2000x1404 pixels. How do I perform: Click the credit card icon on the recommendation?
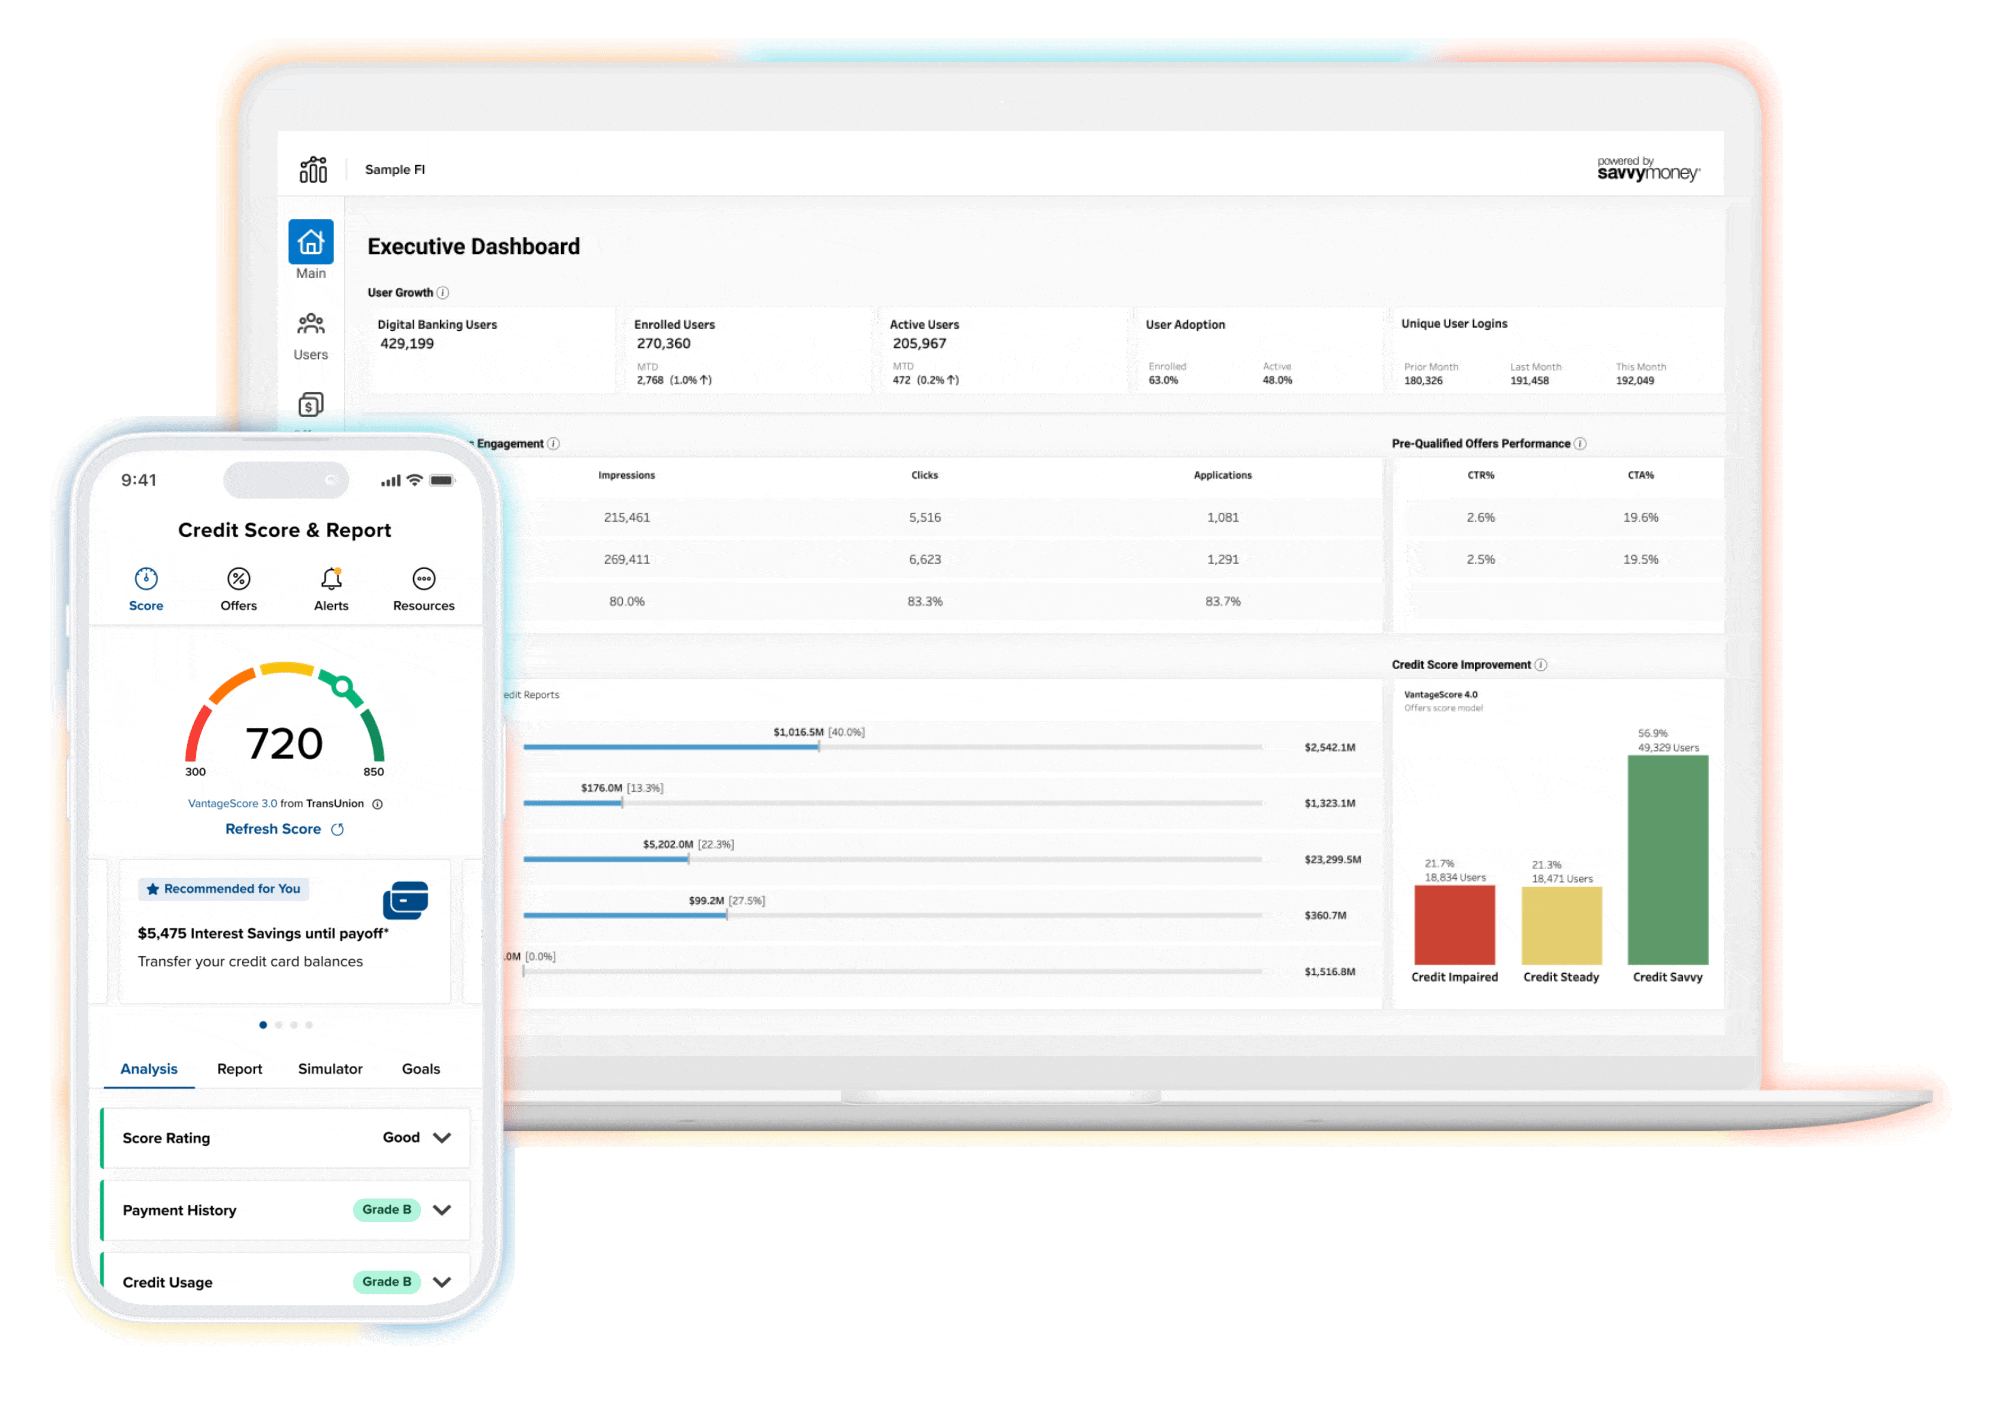pyautogui.click(x=405, y=901)
